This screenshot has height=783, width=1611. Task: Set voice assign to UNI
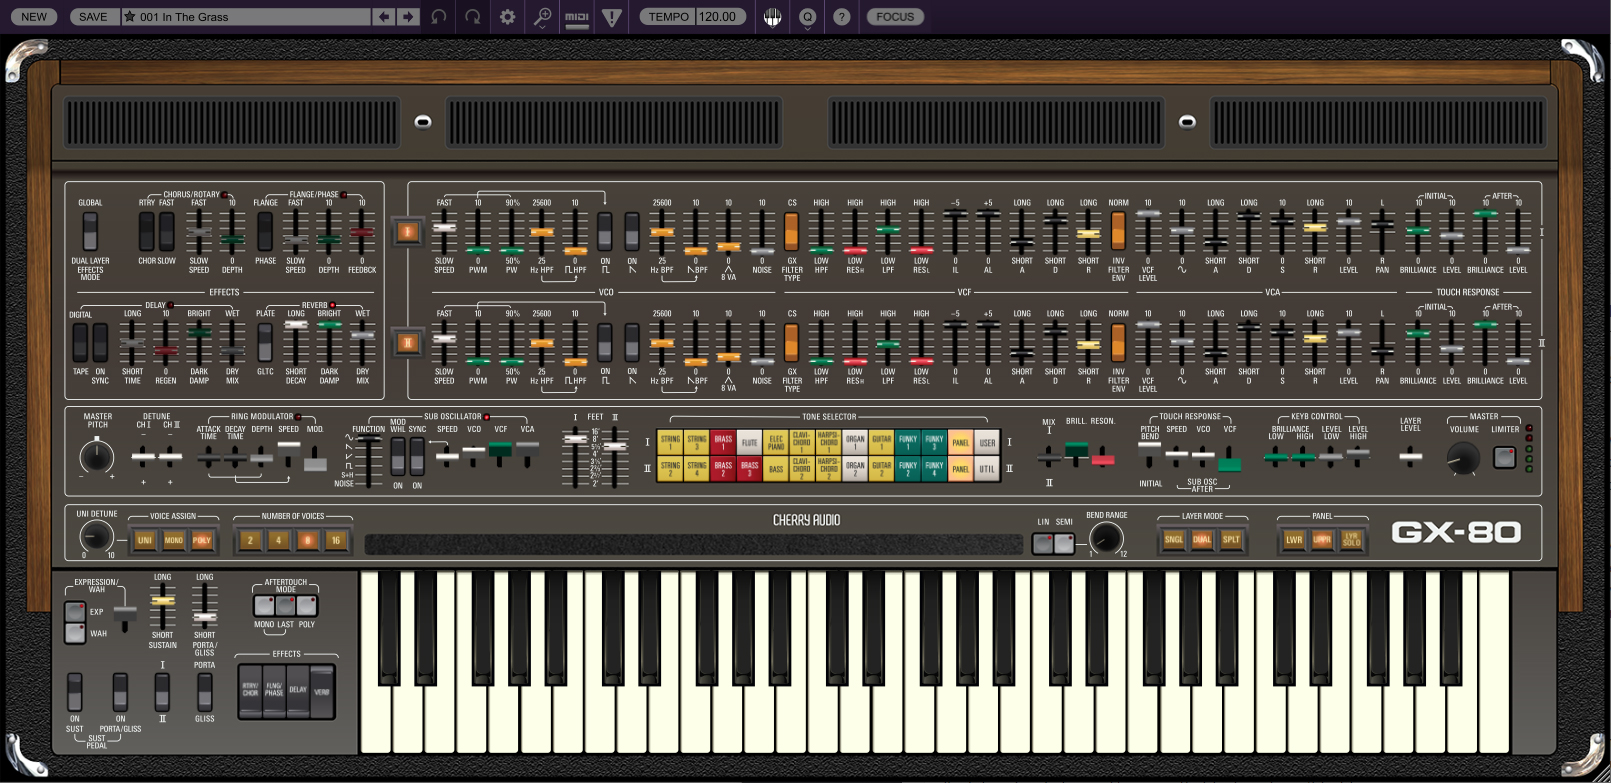point(145,540)
